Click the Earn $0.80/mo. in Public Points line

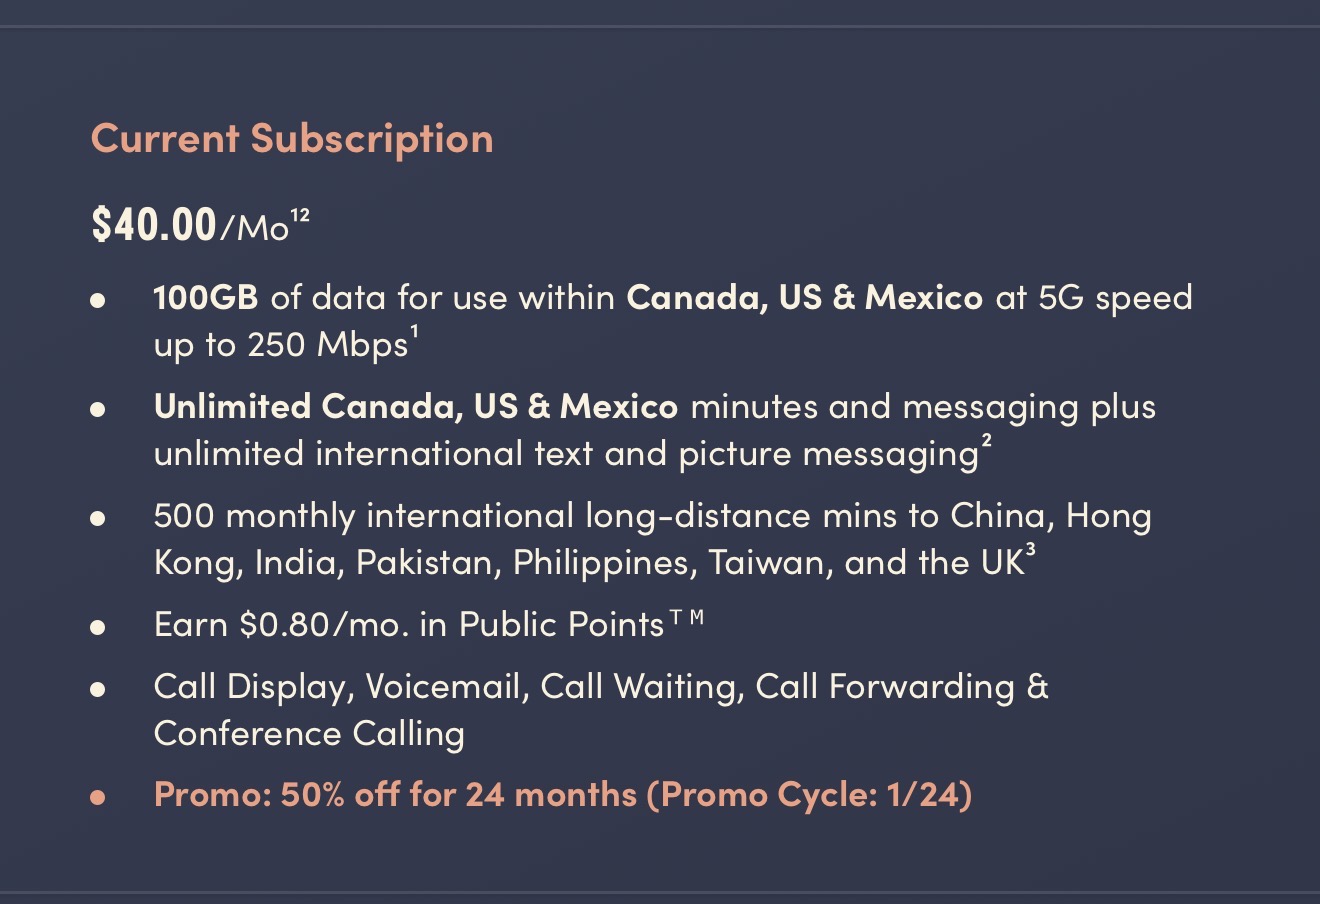coord(409,625)
